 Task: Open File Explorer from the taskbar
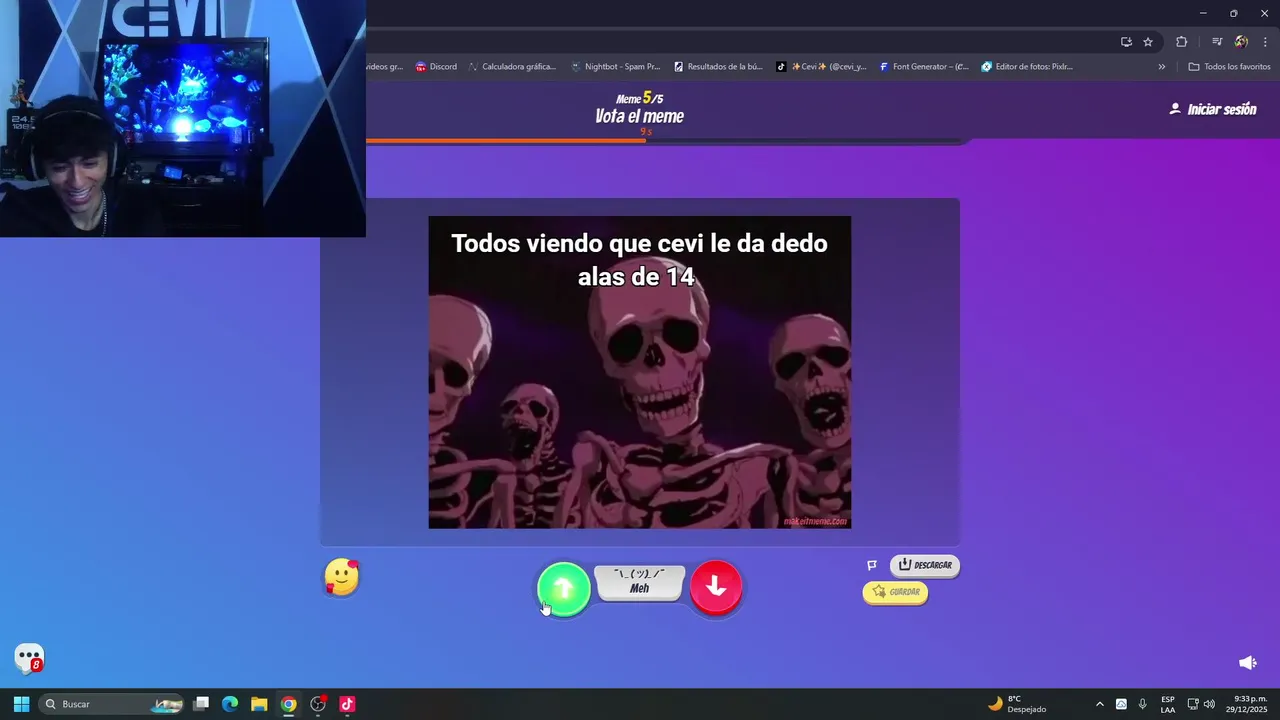(259, 704)
